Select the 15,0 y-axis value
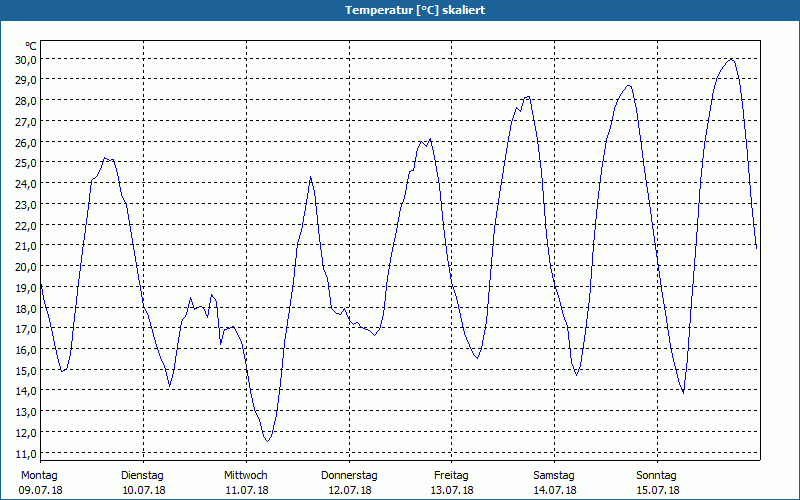This screenshot has height=500, width=800. 26,370
